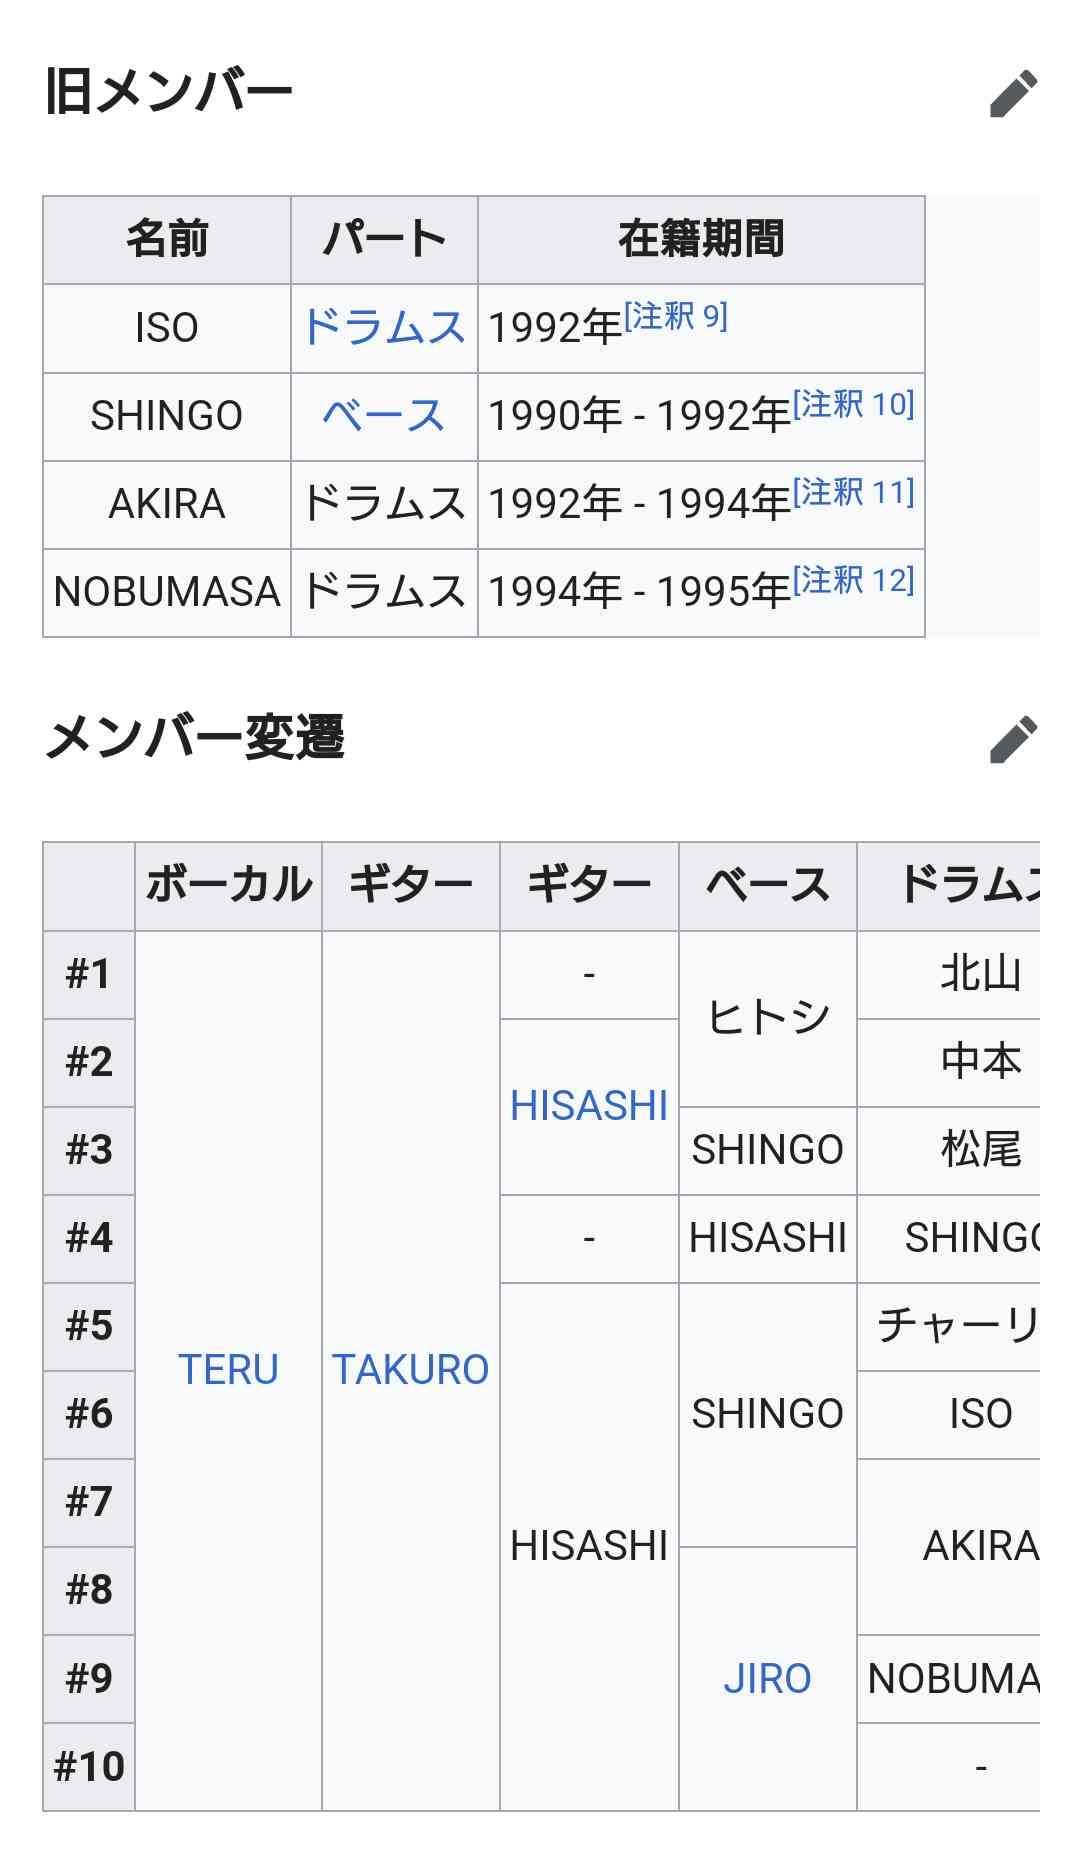Screen dimensions: 1080x1861
Task: Open footnote 注釈 11 reference
Action: (854, 493)
